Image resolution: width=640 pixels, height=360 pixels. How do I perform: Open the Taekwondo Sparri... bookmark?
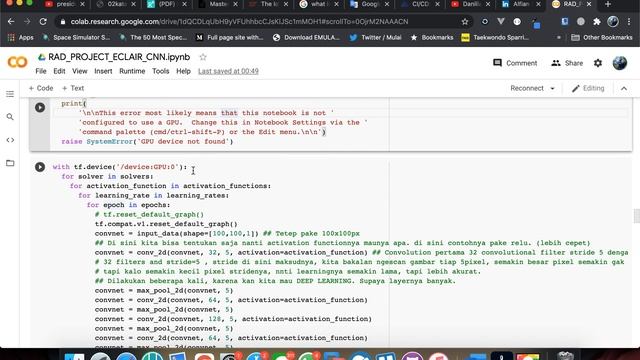coord(495,38)
